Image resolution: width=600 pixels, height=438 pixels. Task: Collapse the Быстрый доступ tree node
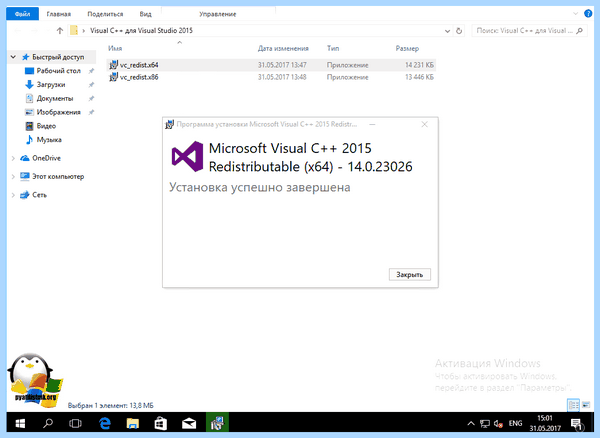(x=13, y=57)
